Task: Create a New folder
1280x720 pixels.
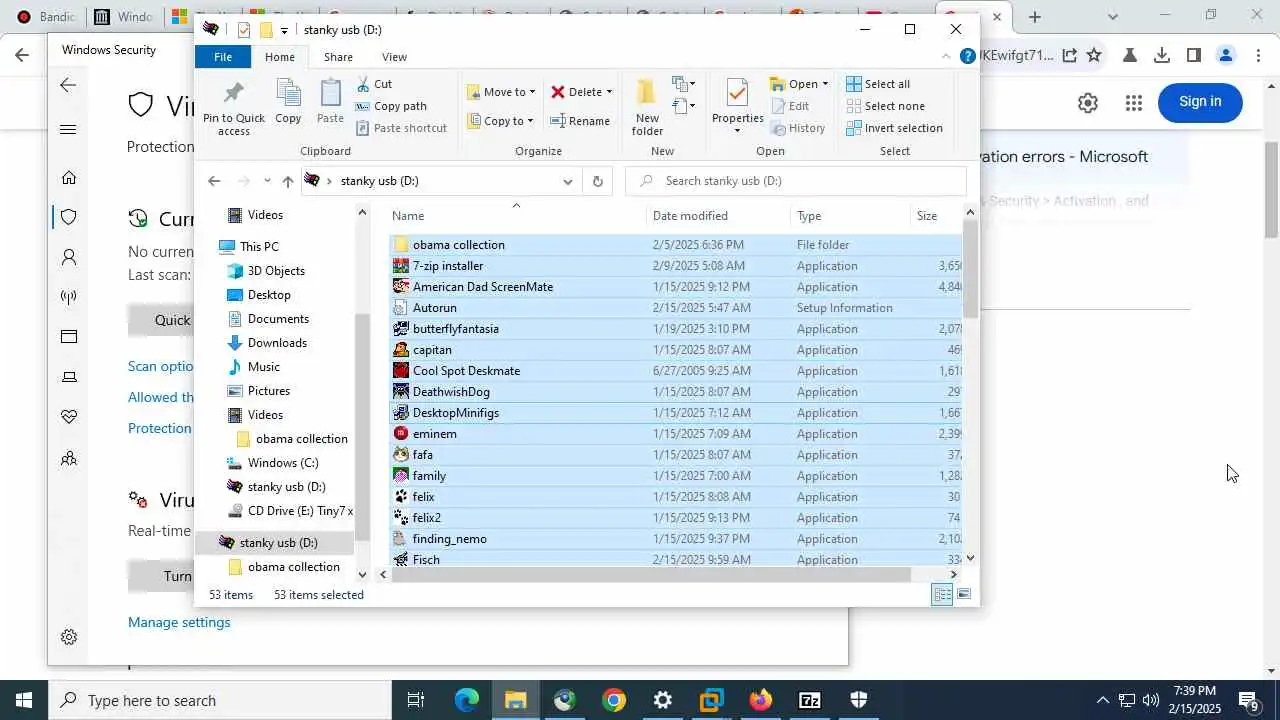Action: (647, 107)
